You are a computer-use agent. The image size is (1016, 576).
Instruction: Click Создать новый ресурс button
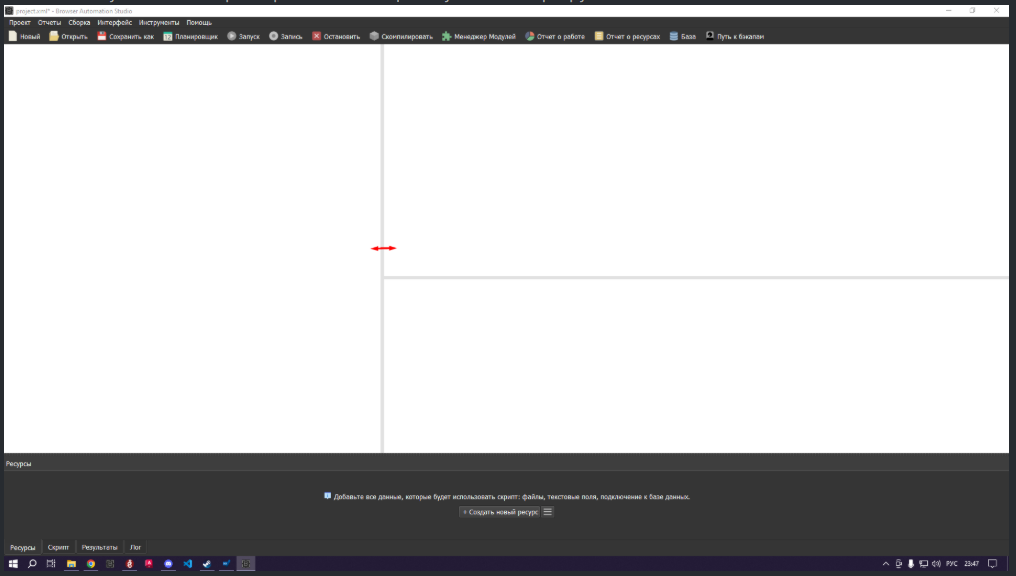(x=500, y=512)
